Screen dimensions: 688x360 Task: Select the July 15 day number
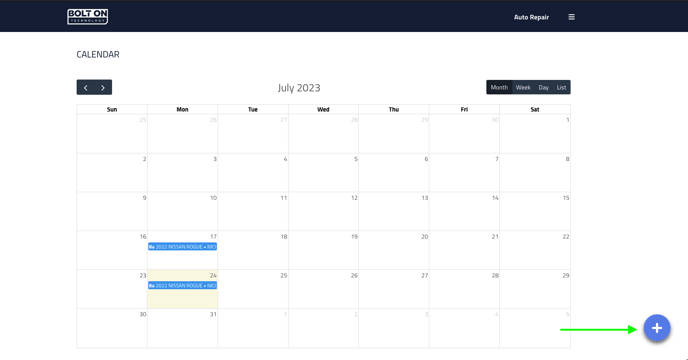pyautogui.click(x=566, y=198)
